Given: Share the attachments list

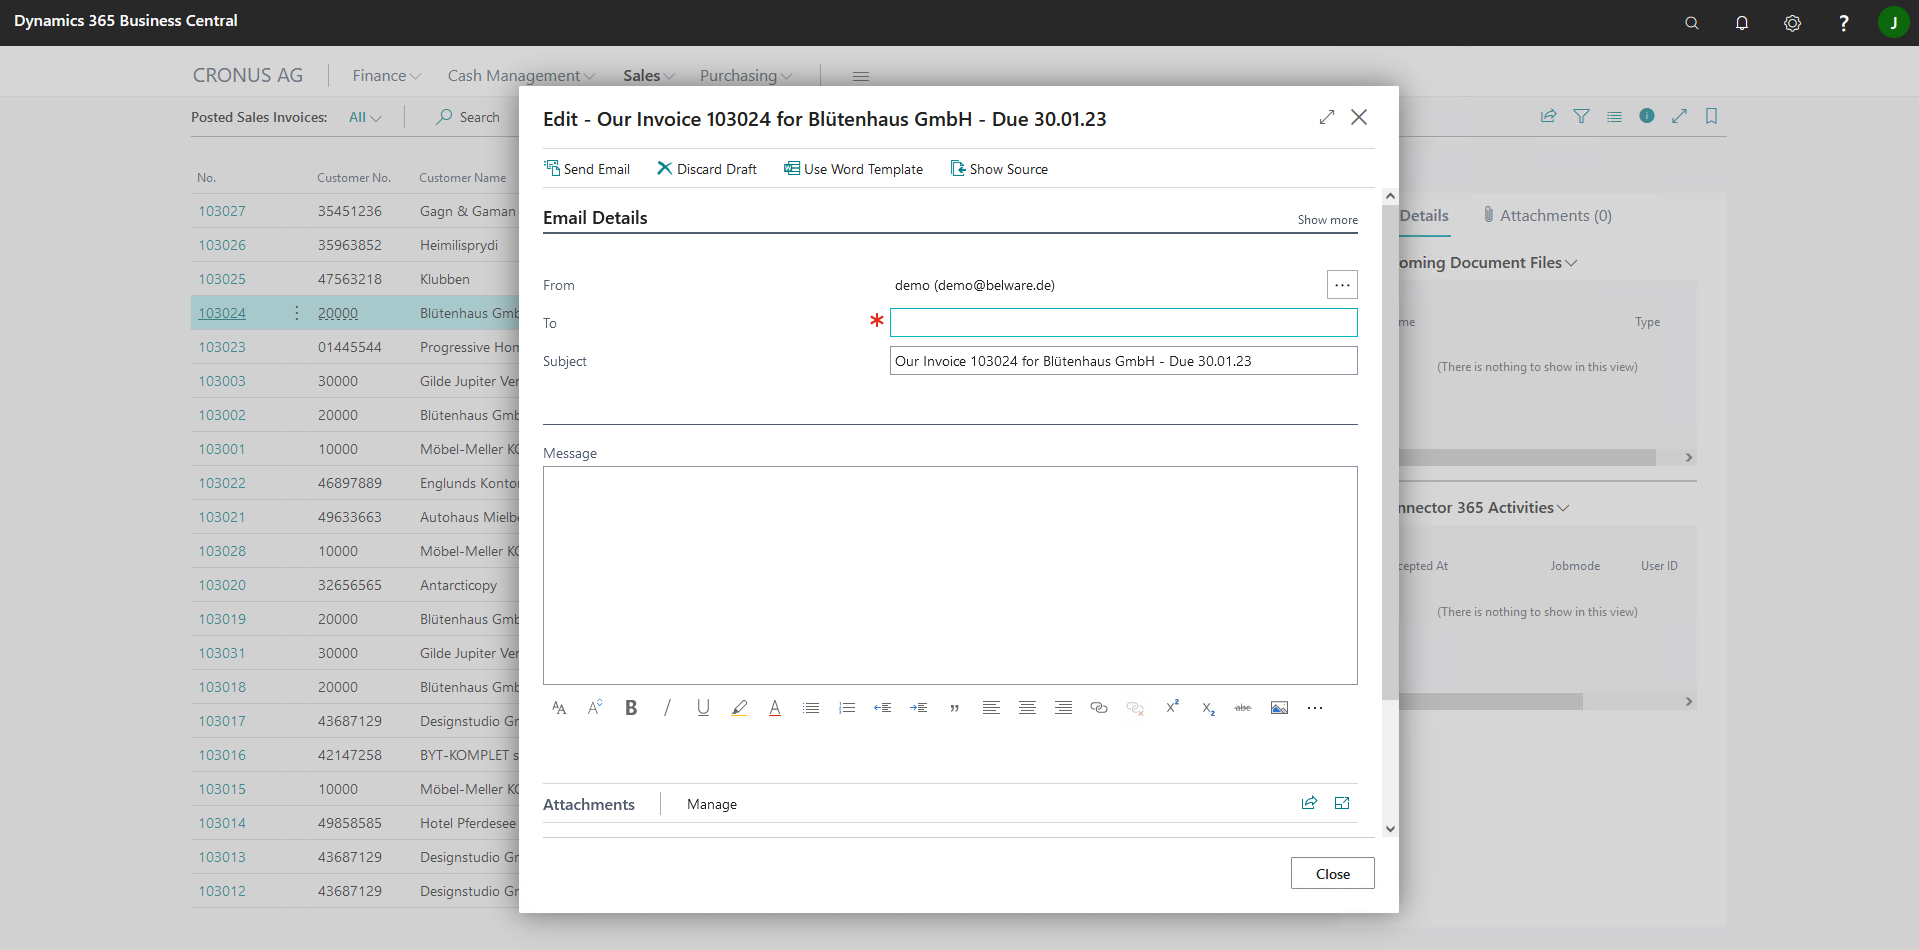Looking at the screenshot, I should [1309, 803].
